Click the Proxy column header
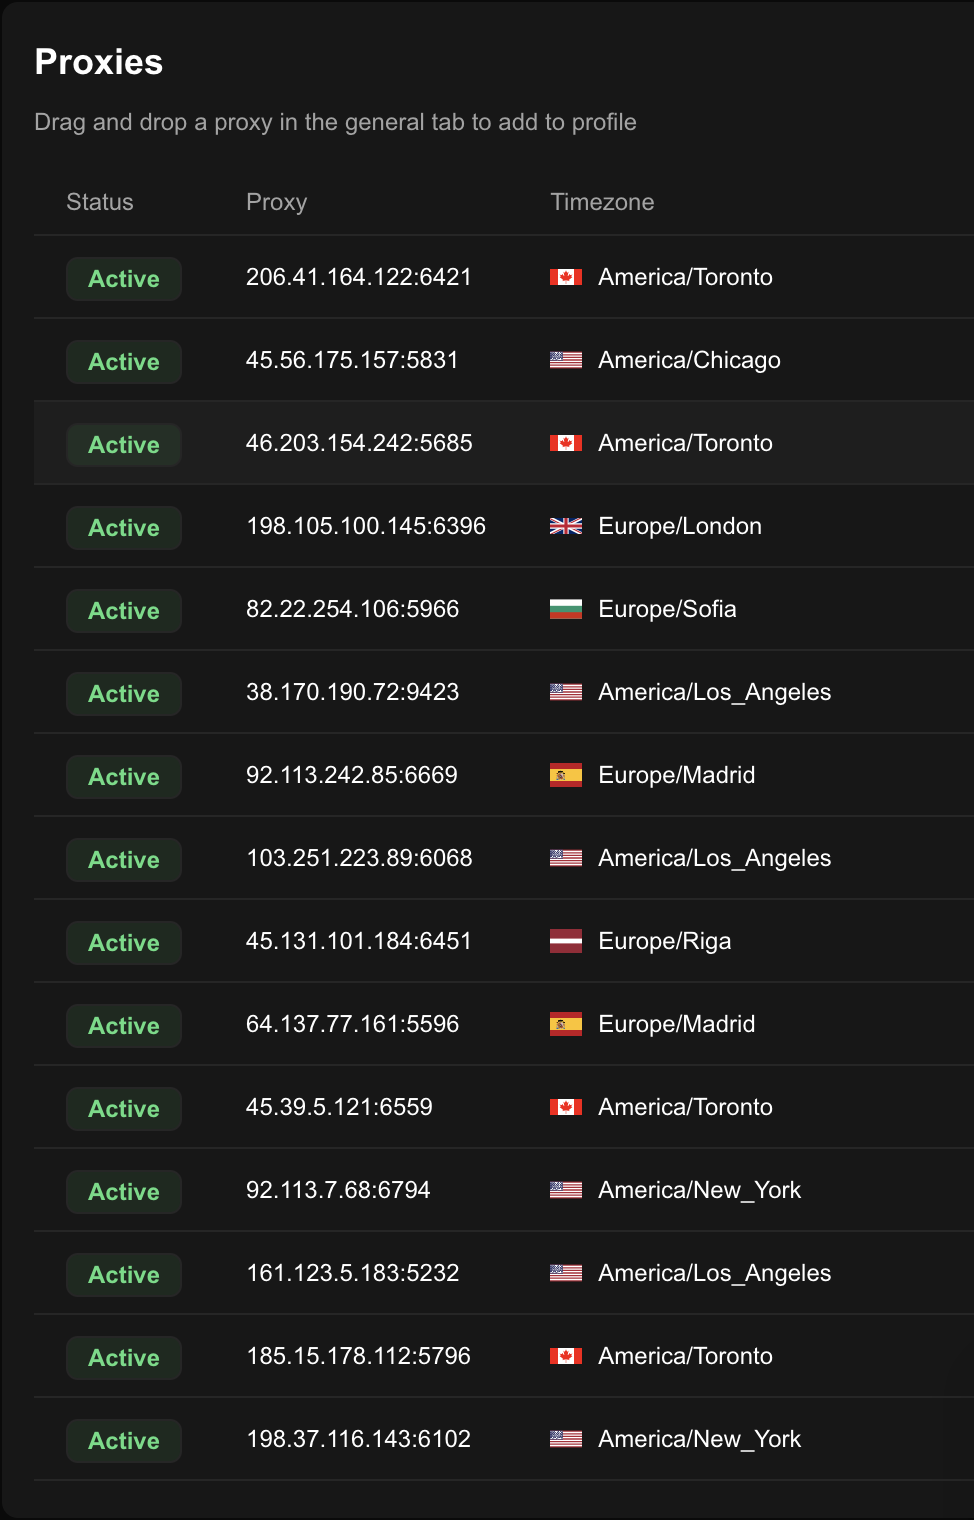 (x=276, y=202)
